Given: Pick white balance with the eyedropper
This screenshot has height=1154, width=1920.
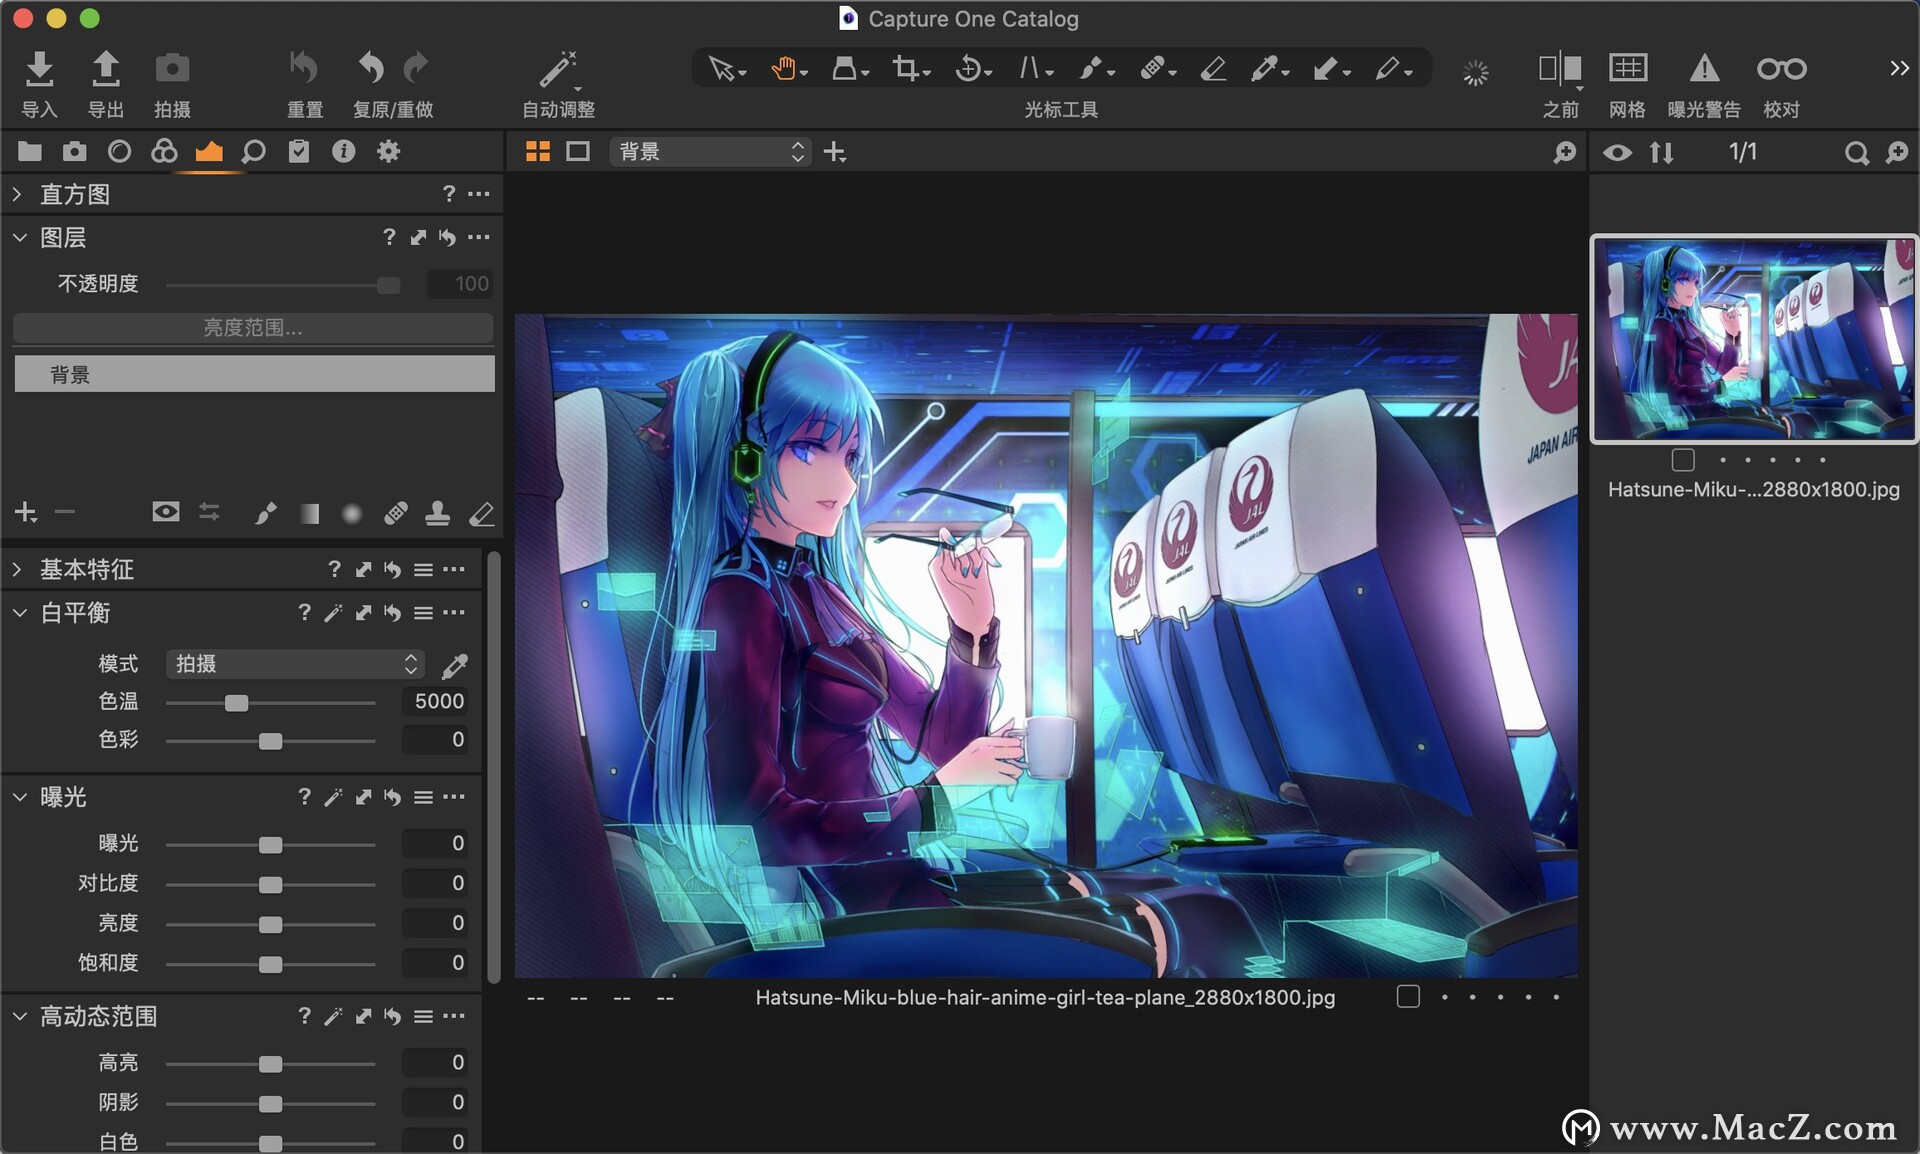Looking at the screenshot, I should [455, 665].
